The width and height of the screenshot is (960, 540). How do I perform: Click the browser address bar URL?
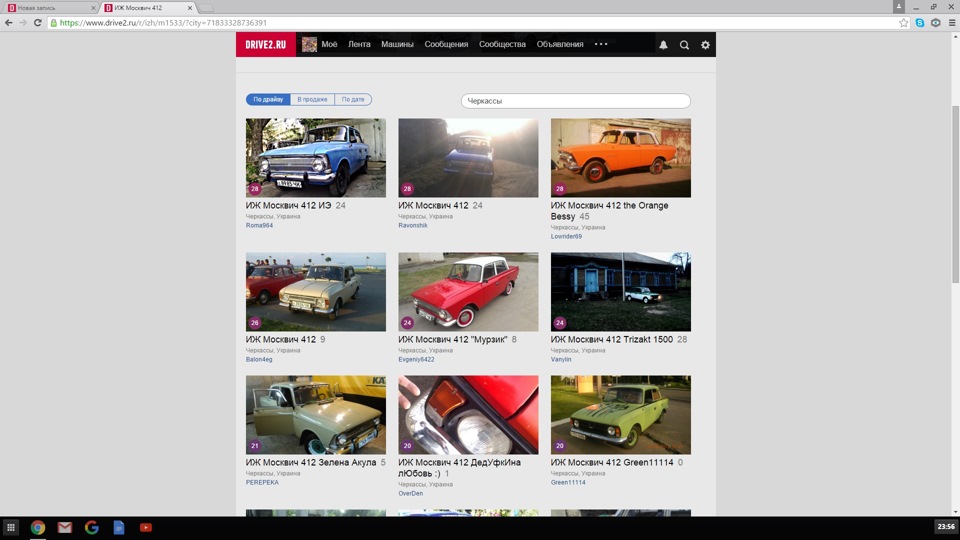163,23
